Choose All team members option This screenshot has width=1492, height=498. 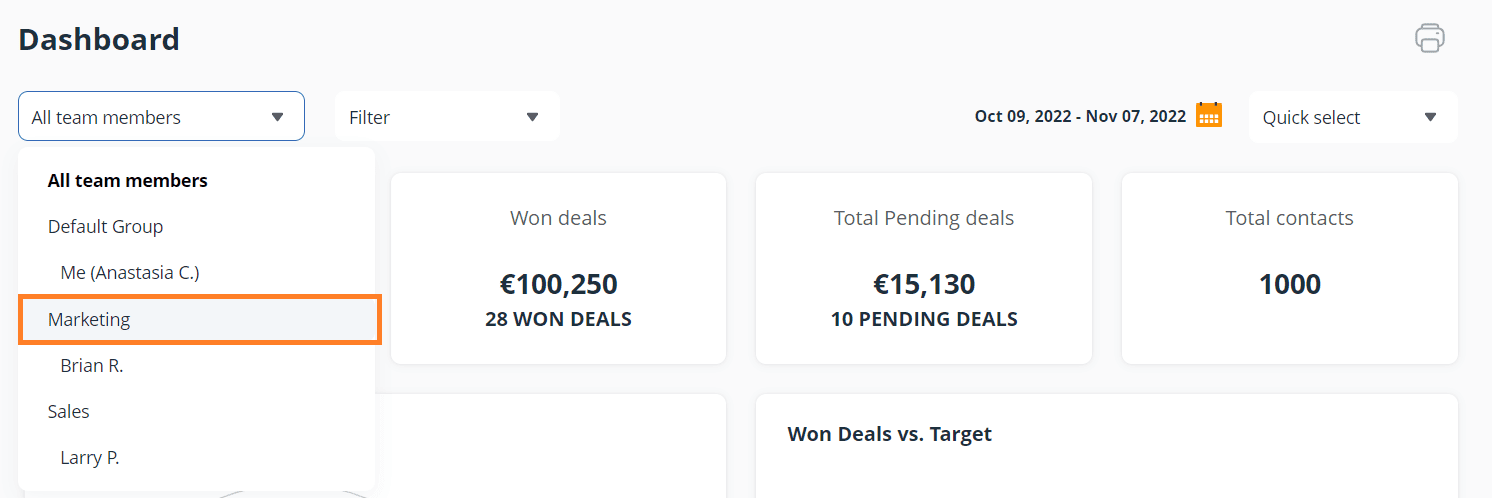coord(128,181)
